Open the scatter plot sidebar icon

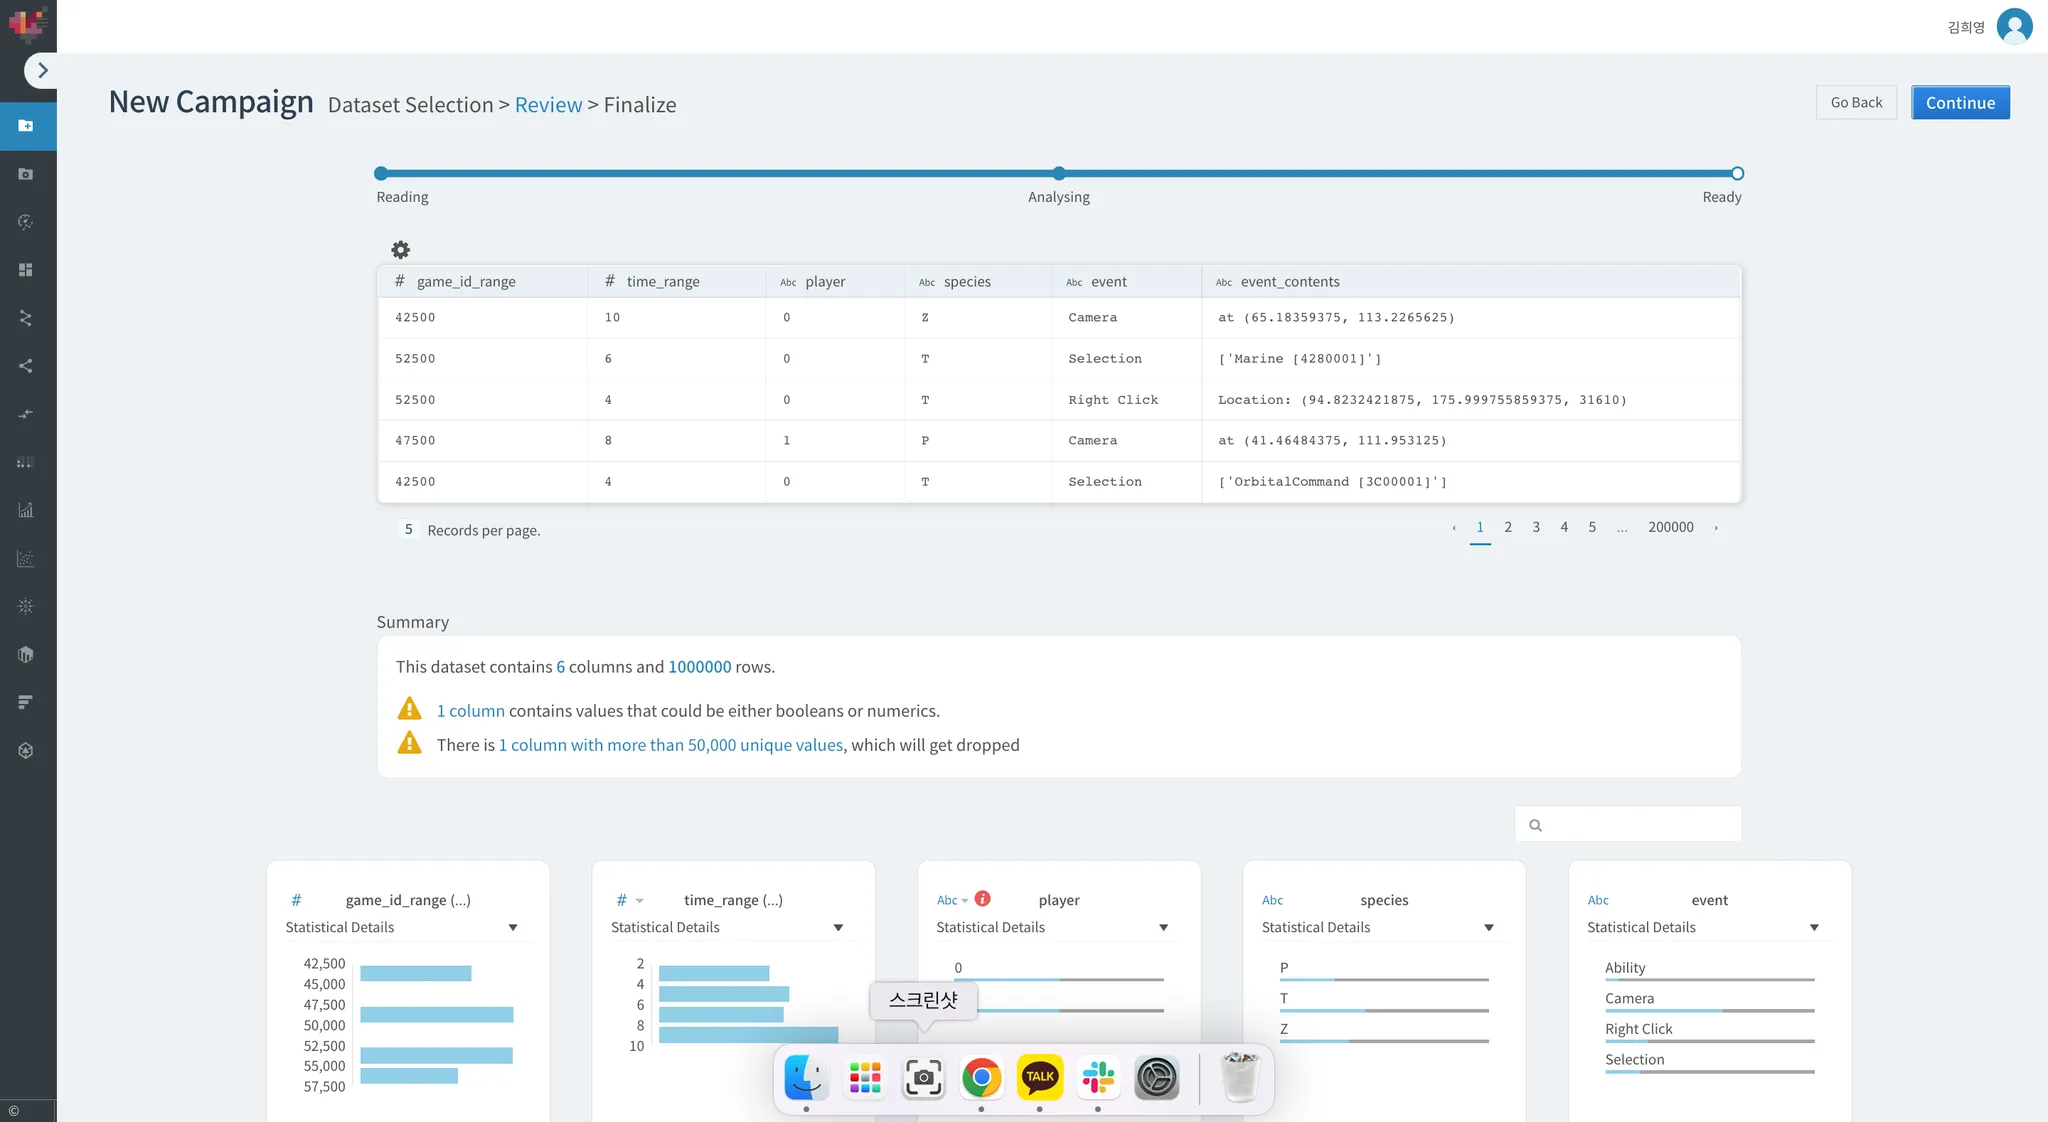[x=26, y=558]
